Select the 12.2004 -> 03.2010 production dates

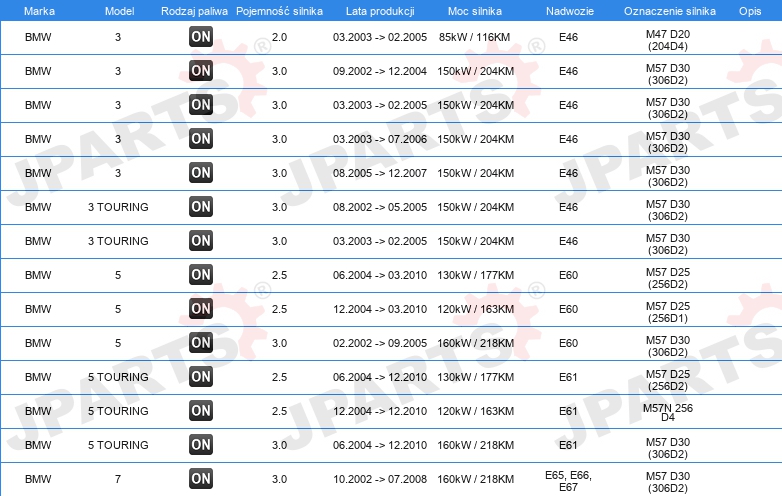[x=380, y=309]
